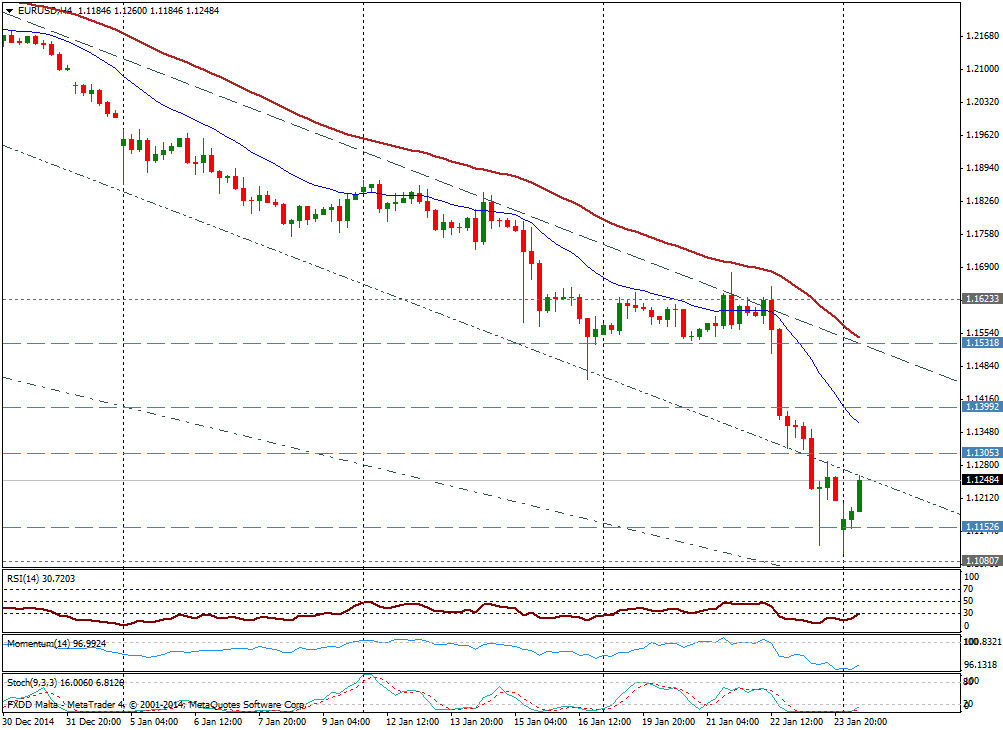Select the 1.11526 horizontal level price tag

click(982, 527)
